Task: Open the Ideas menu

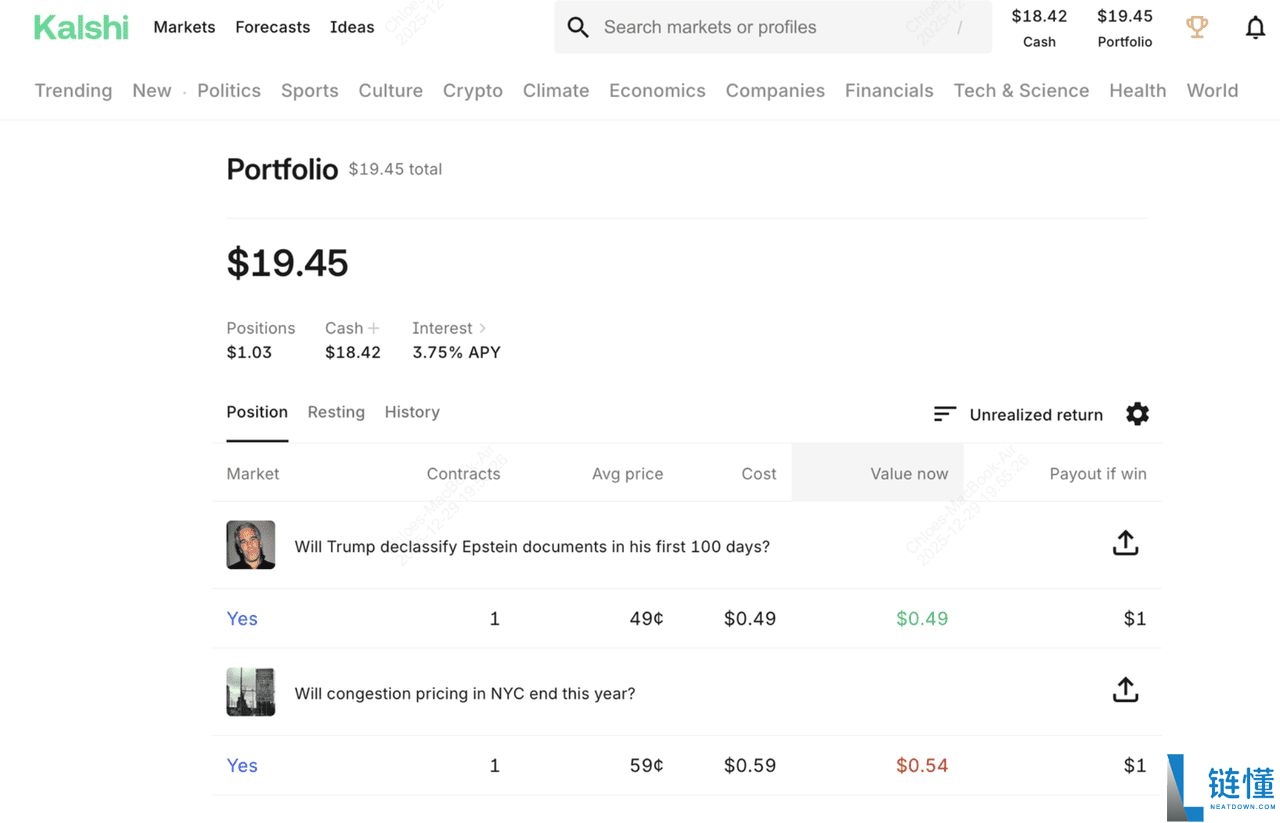Action: [352, 27]
